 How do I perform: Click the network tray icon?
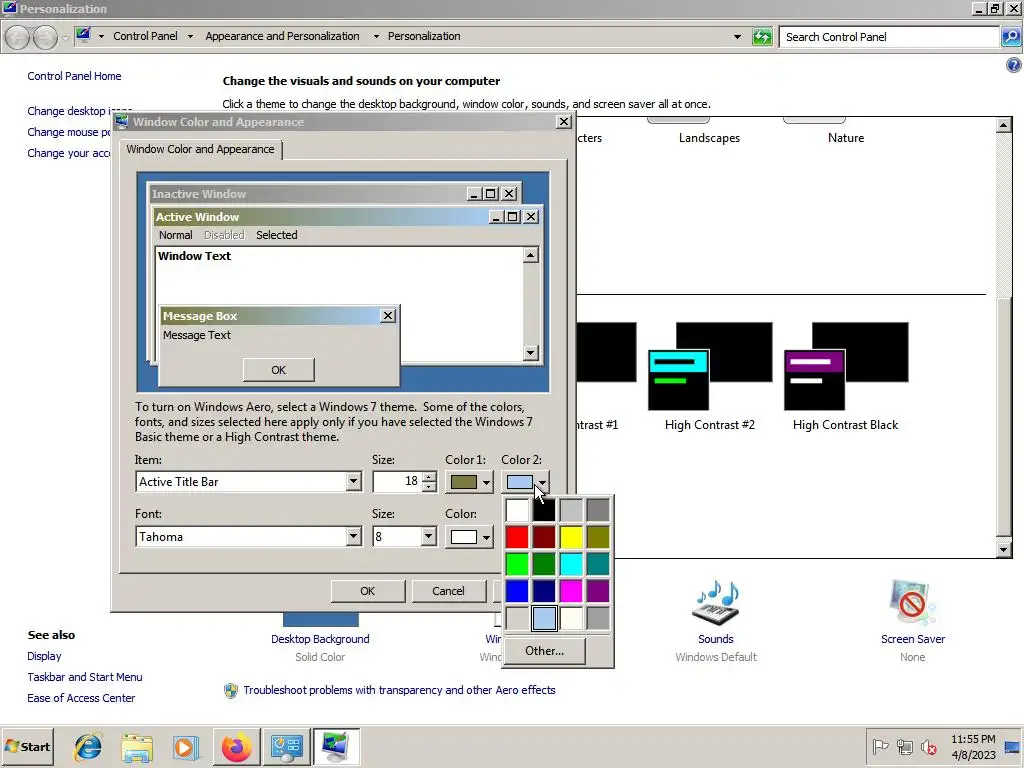[904, 746]
